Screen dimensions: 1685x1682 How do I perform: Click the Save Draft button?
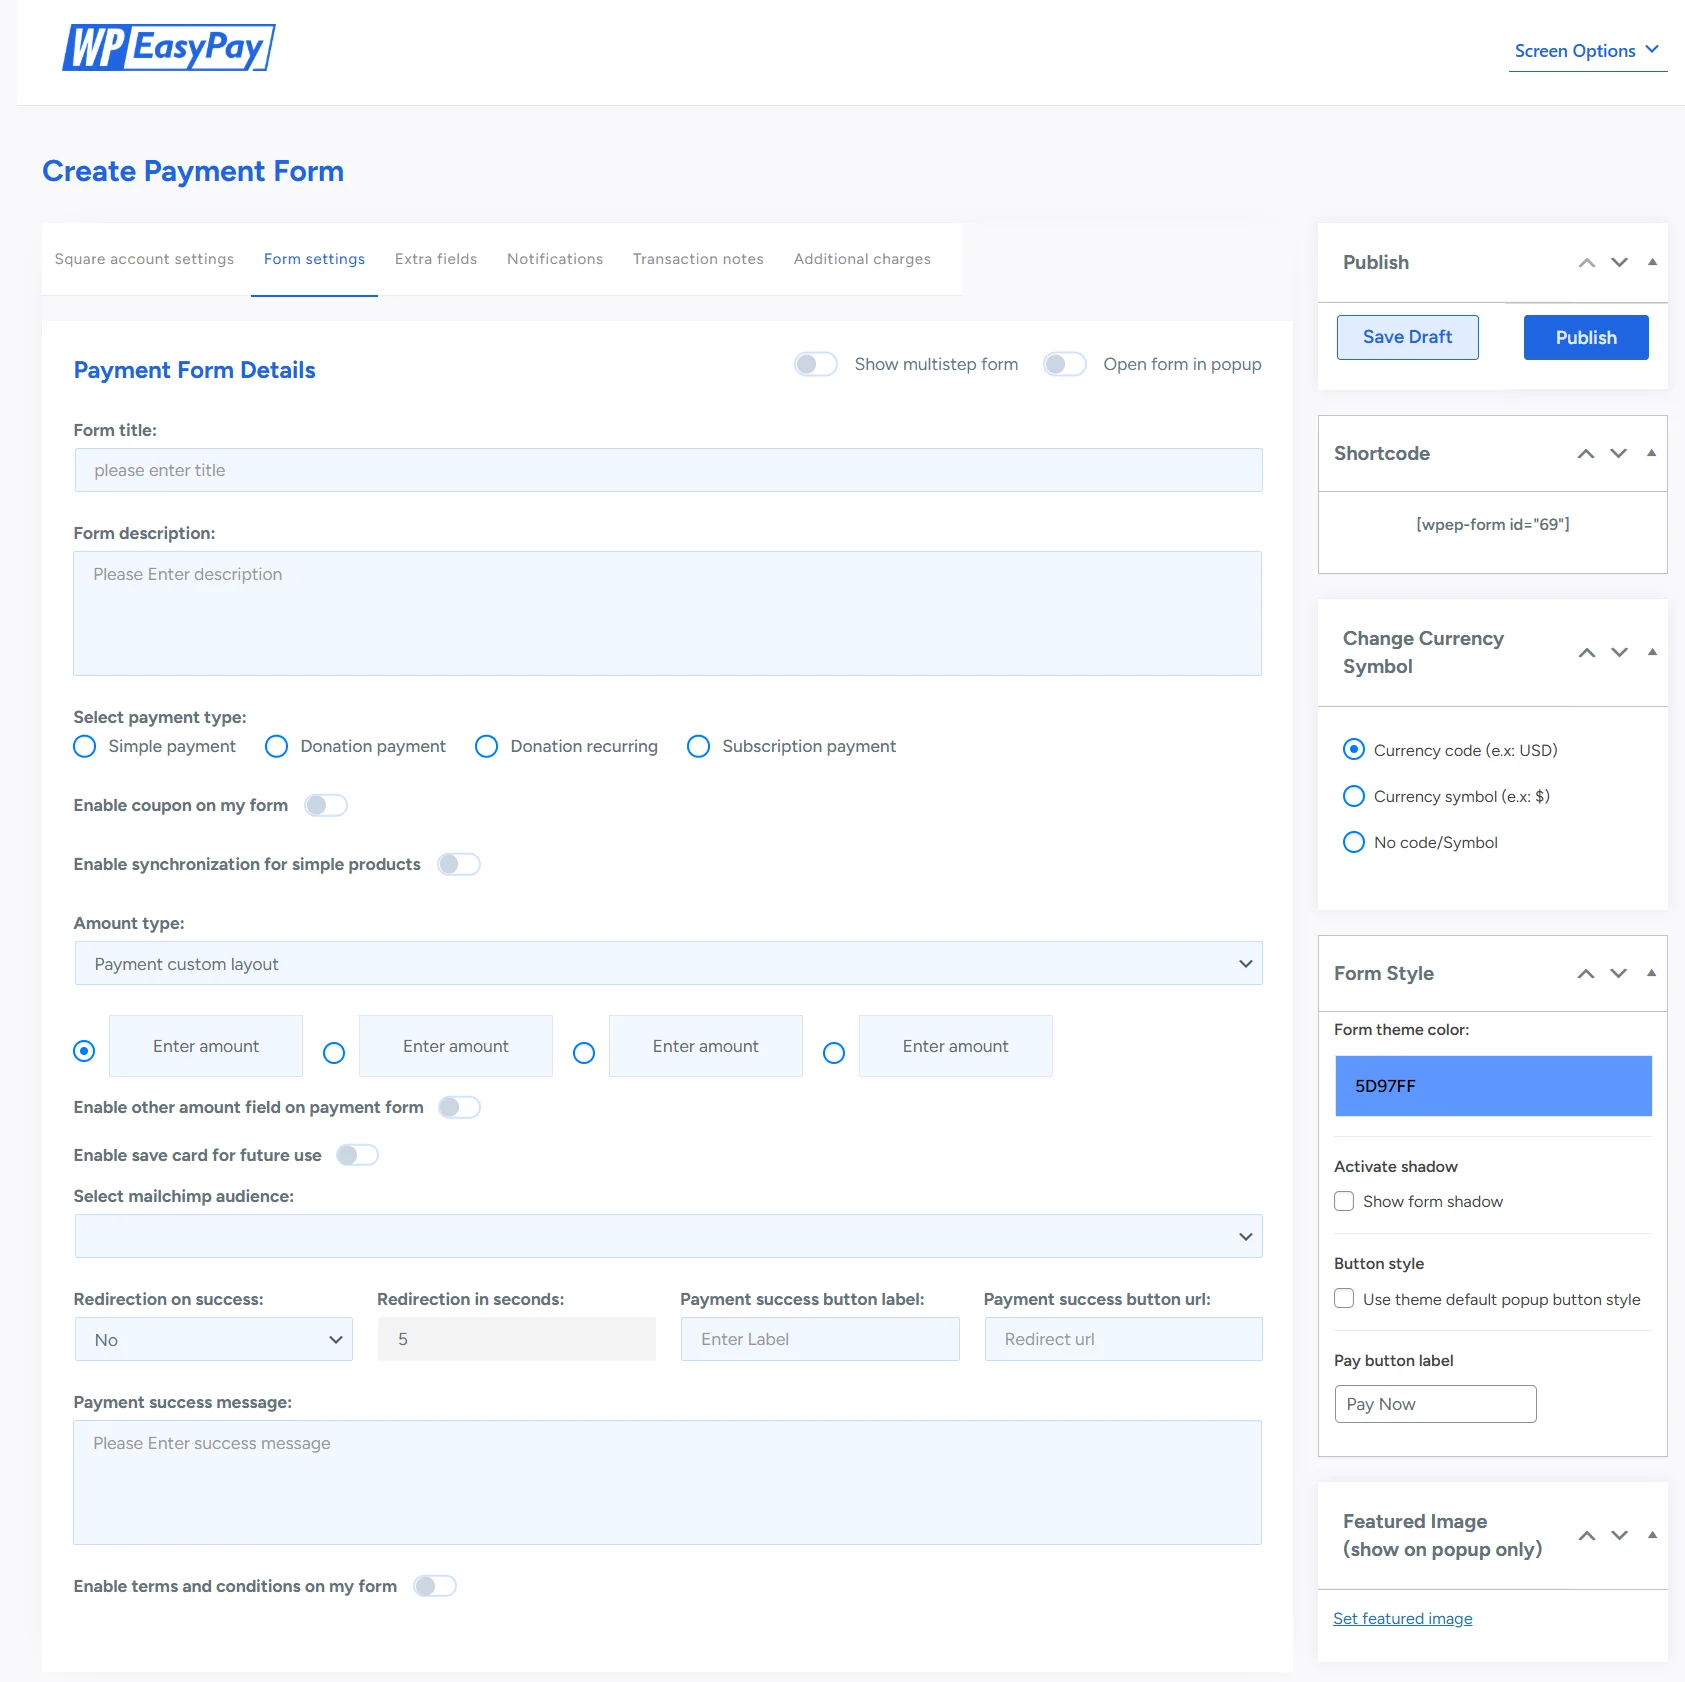tap(1407, 337)
